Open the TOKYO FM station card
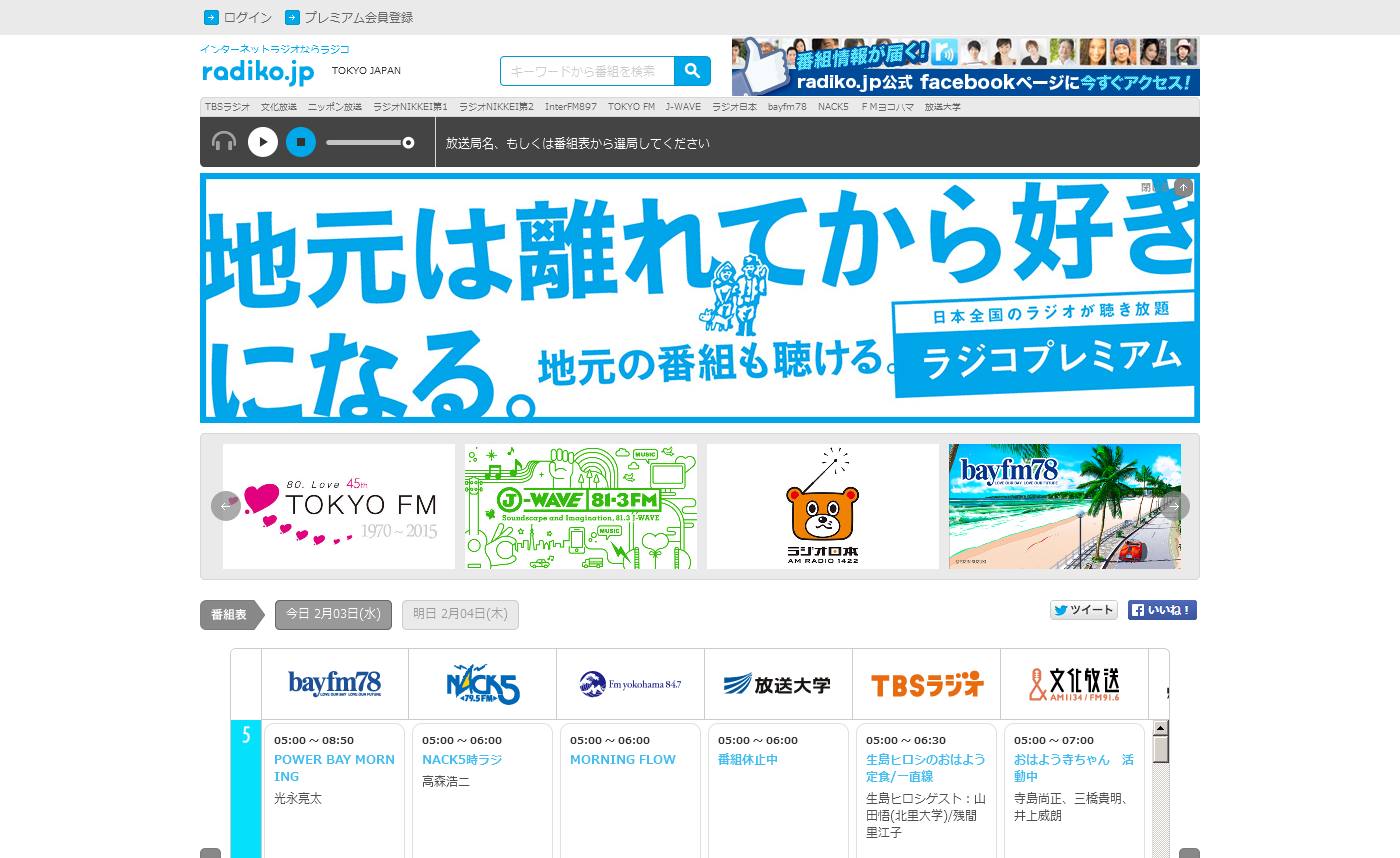Viewport: 1400px width, 858px height. 339,507
